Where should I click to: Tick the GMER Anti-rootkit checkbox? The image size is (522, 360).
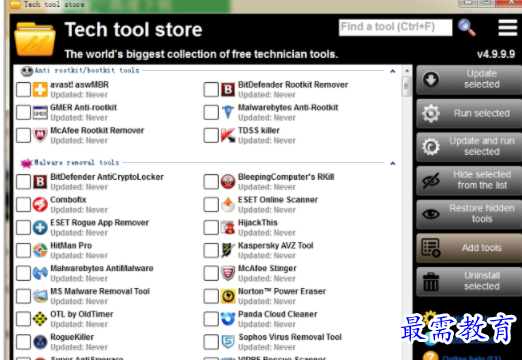[x=23, y=113]
